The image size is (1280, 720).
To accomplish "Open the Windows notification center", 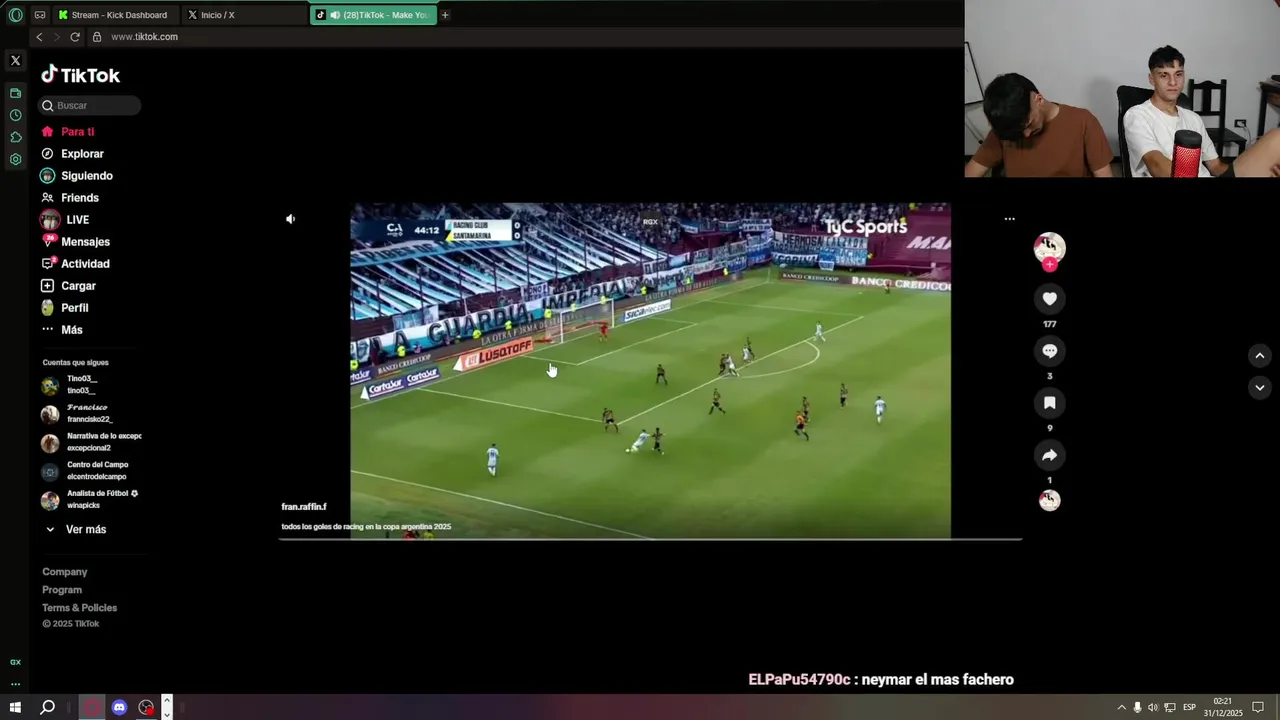I will click(1258, 707).
